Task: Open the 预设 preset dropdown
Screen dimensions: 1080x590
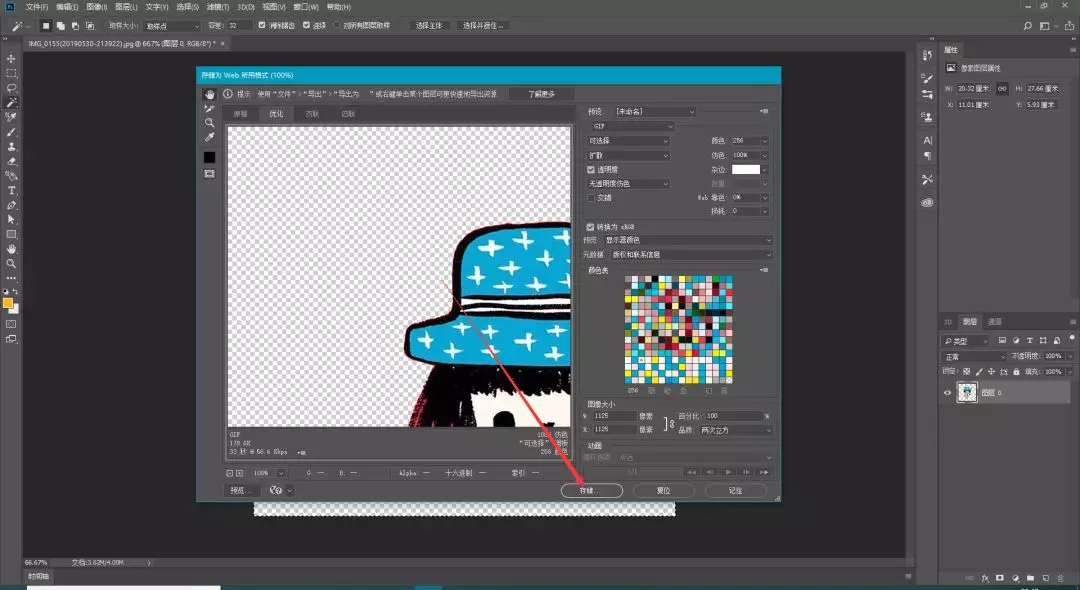Action: (x=655, y=112)
